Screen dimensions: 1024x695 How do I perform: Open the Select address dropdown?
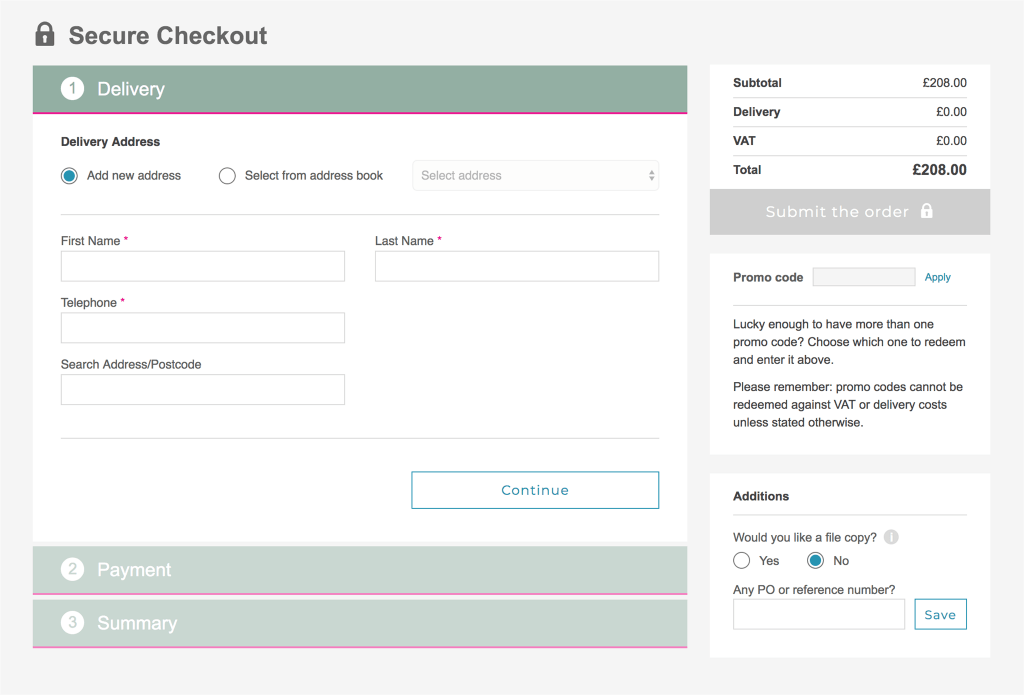535,176
